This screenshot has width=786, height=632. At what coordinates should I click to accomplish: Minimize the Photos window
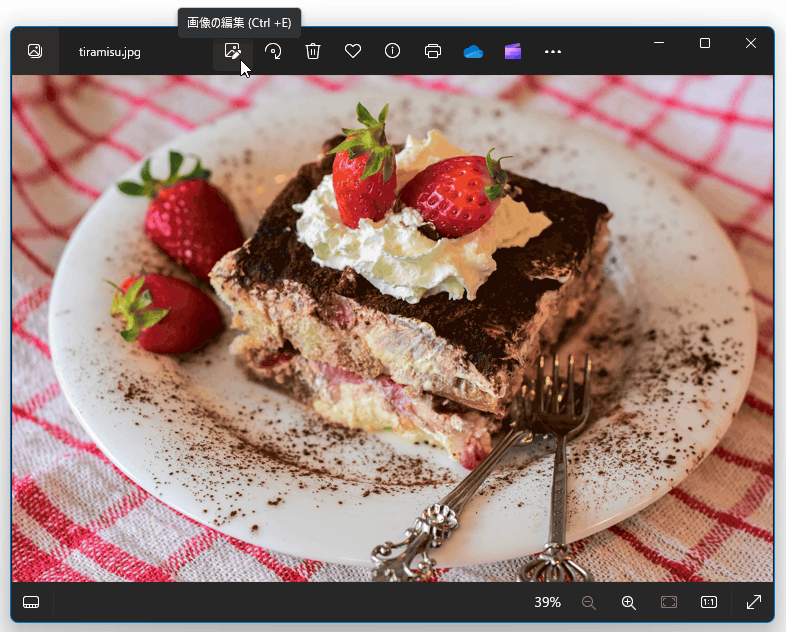pos(659,43)
